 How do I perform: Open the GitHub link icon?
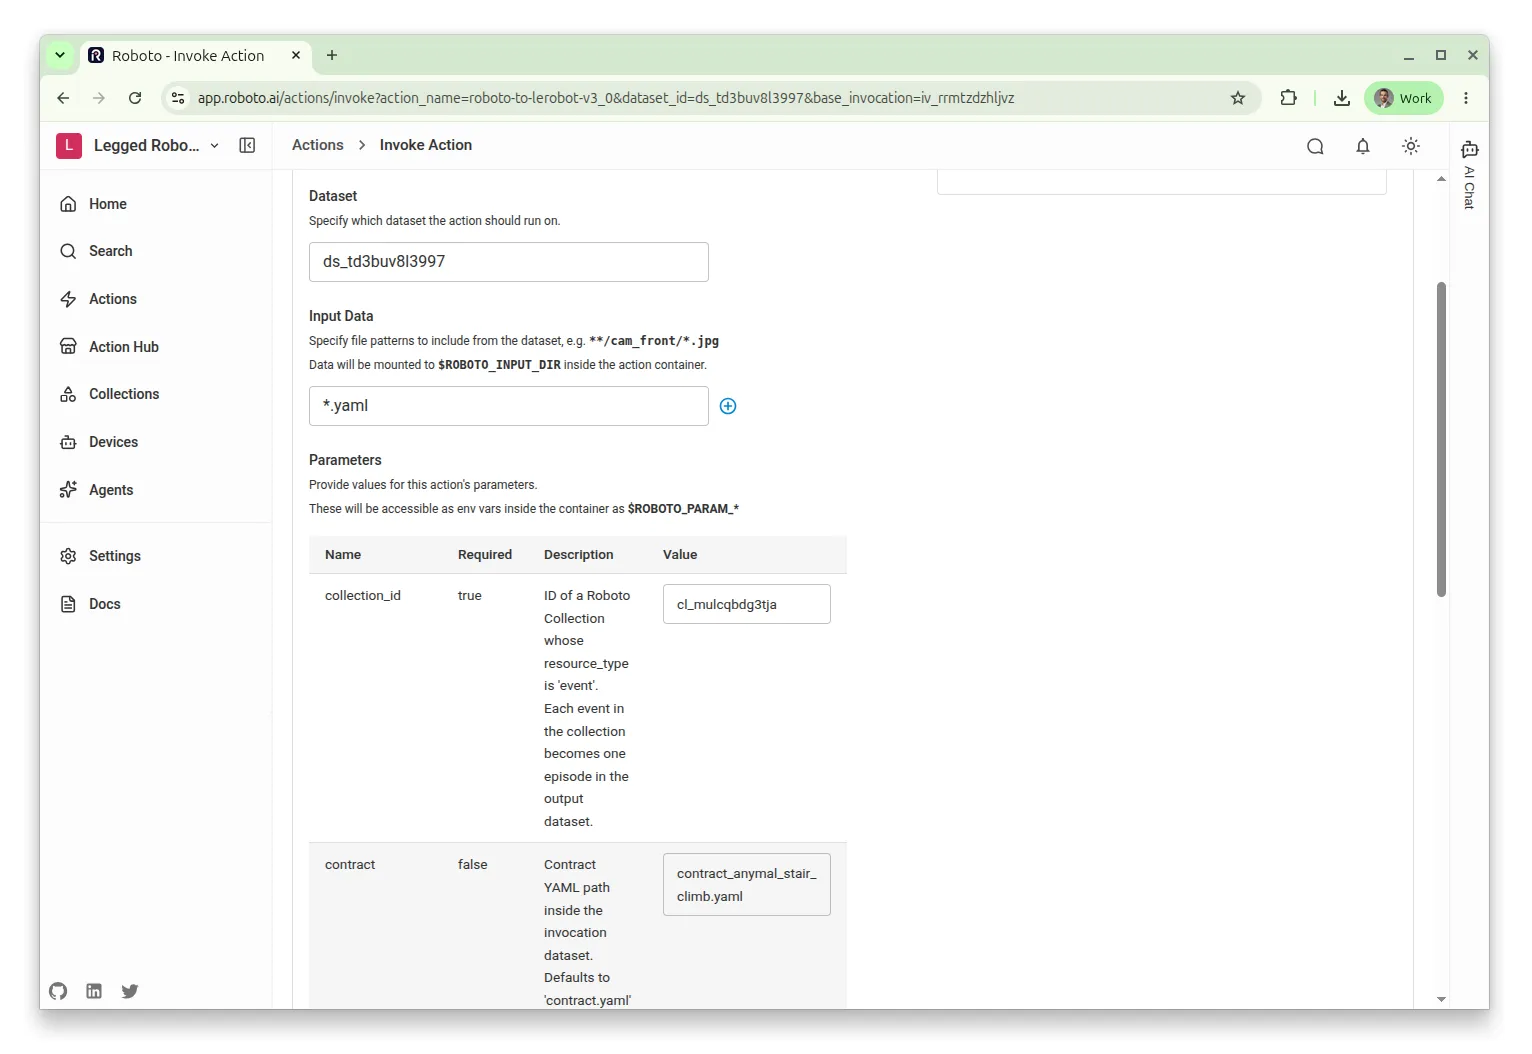[x=58, y=991]
